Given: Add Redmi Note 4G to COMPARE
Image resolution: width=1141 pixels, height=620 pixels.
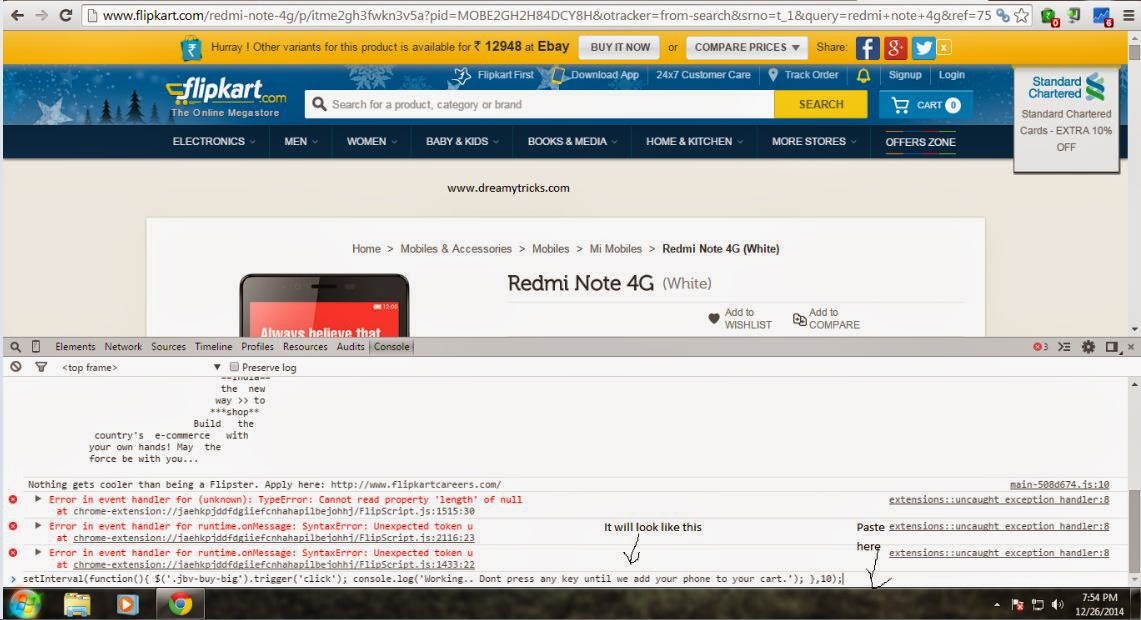Looking at the screenshot, I should coord(826,319).
